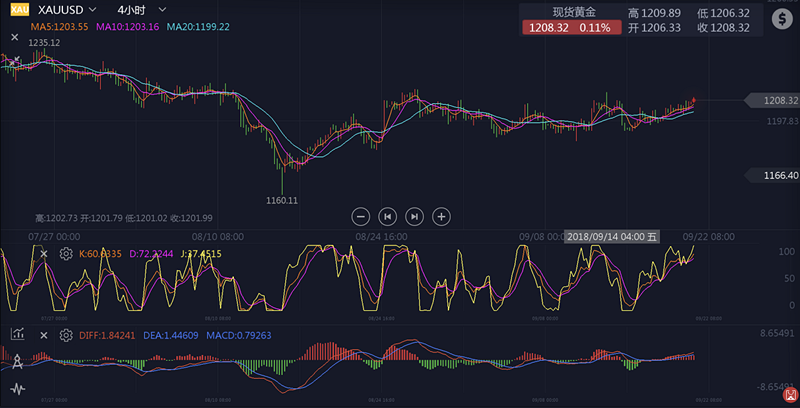
Task: Hide the moving average overlay
Action: pyautogui.click(x=14, y=37)
